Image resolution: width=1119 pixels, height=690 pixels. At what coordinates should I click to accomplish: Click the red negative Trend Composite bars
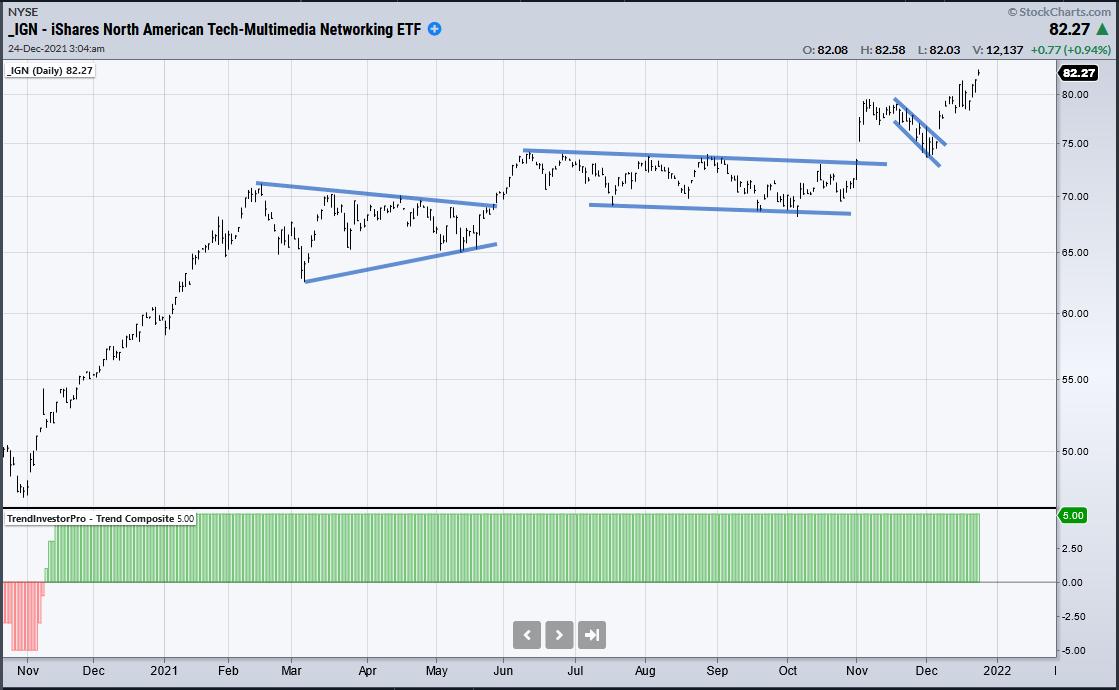(x=24, y=615)
